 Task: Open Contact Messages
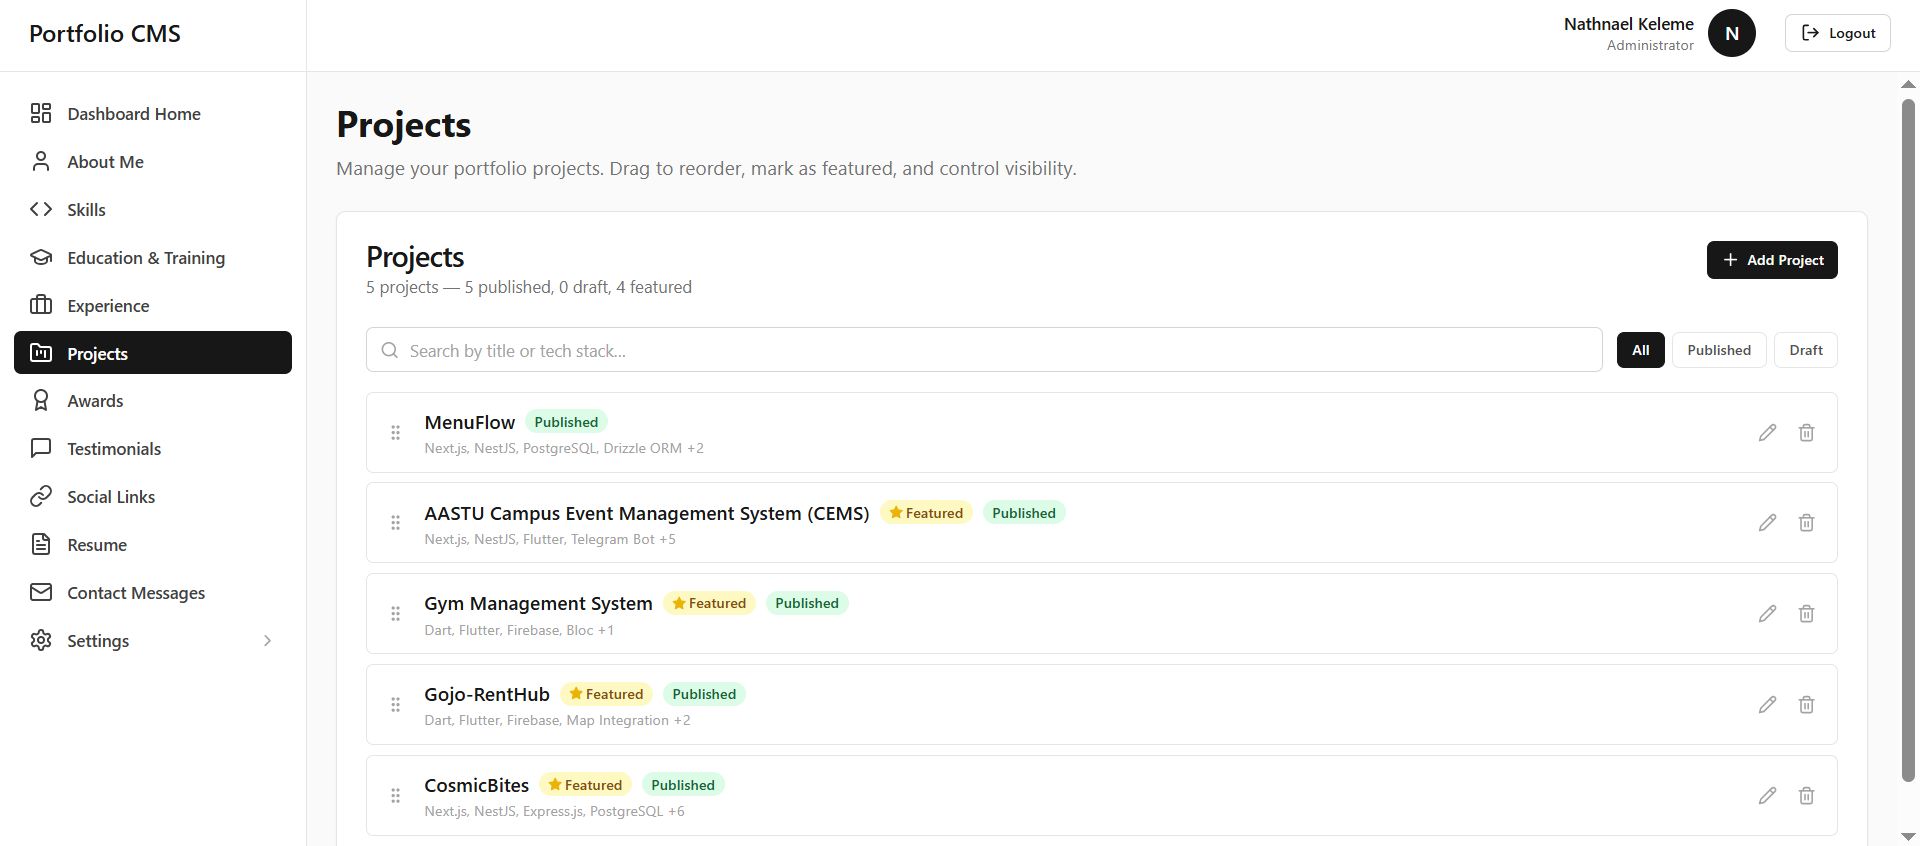pos(153,592)
